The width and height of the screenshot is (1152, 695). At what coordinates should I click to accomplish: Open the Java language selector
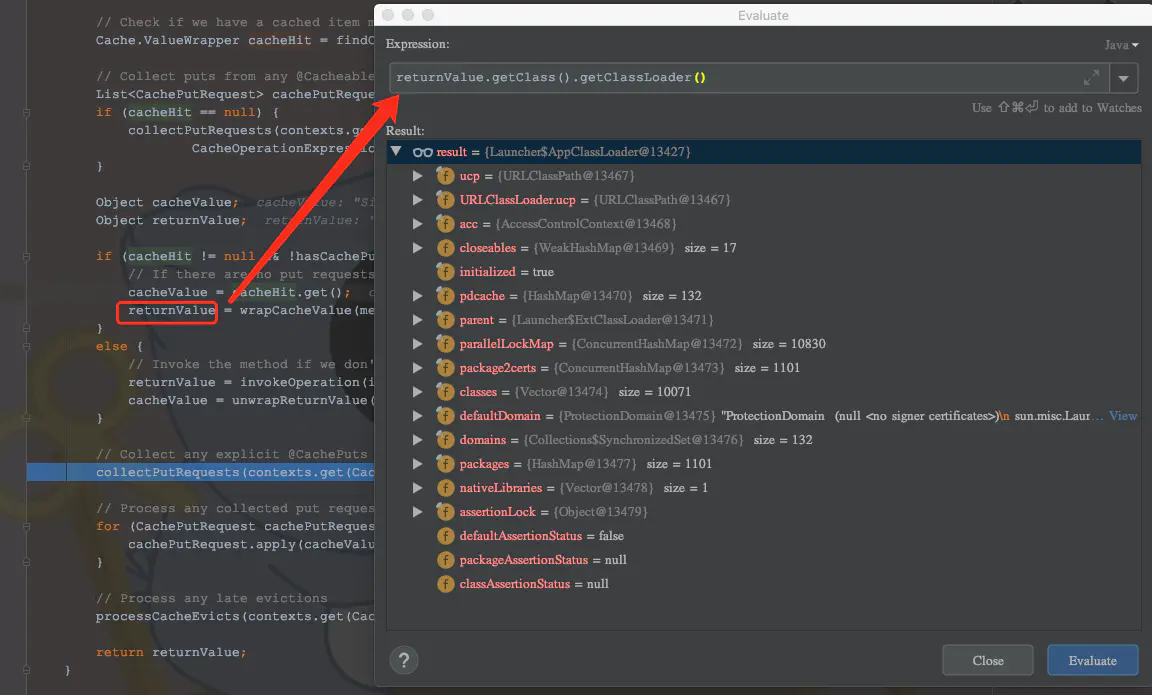[x=1120, y=44]
